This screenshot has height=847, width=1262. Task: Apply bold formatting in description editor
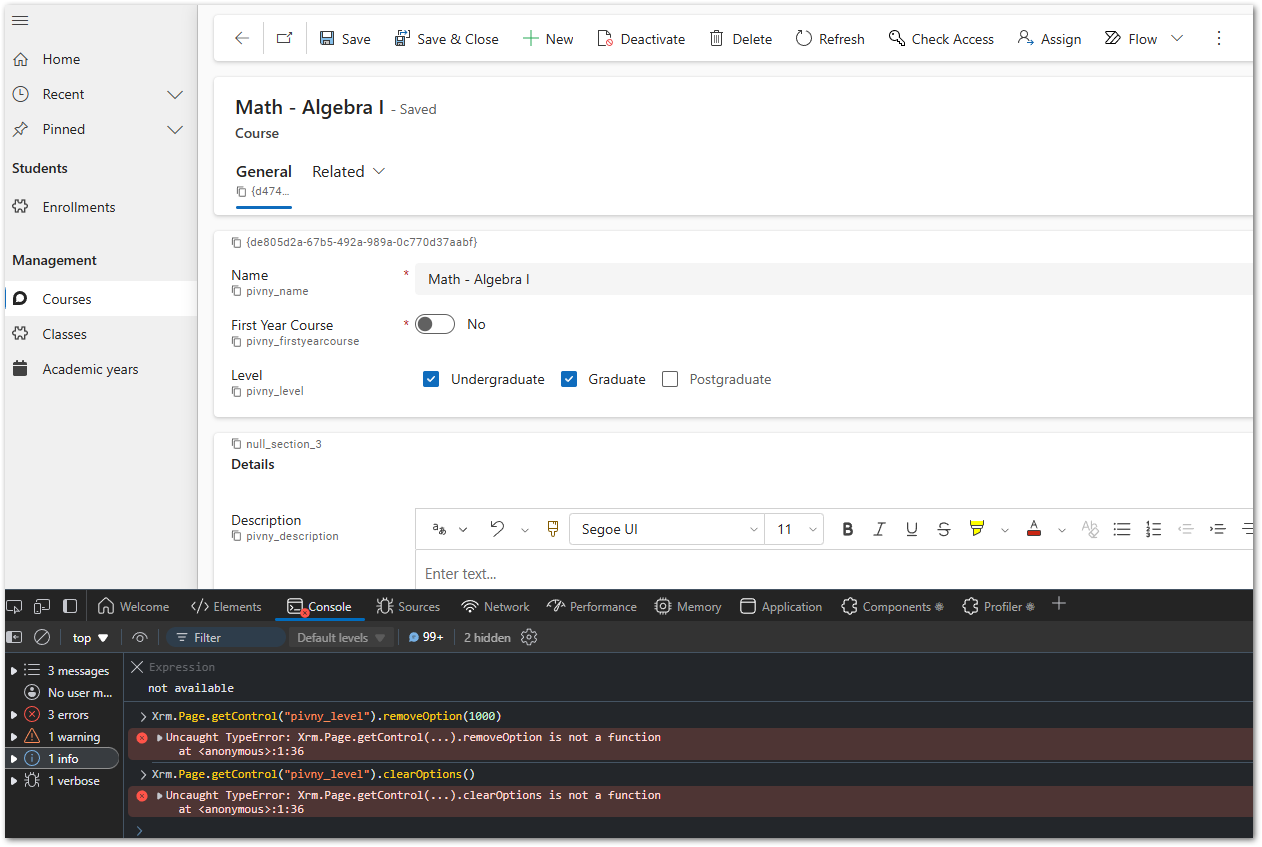(x=848, y=529)
